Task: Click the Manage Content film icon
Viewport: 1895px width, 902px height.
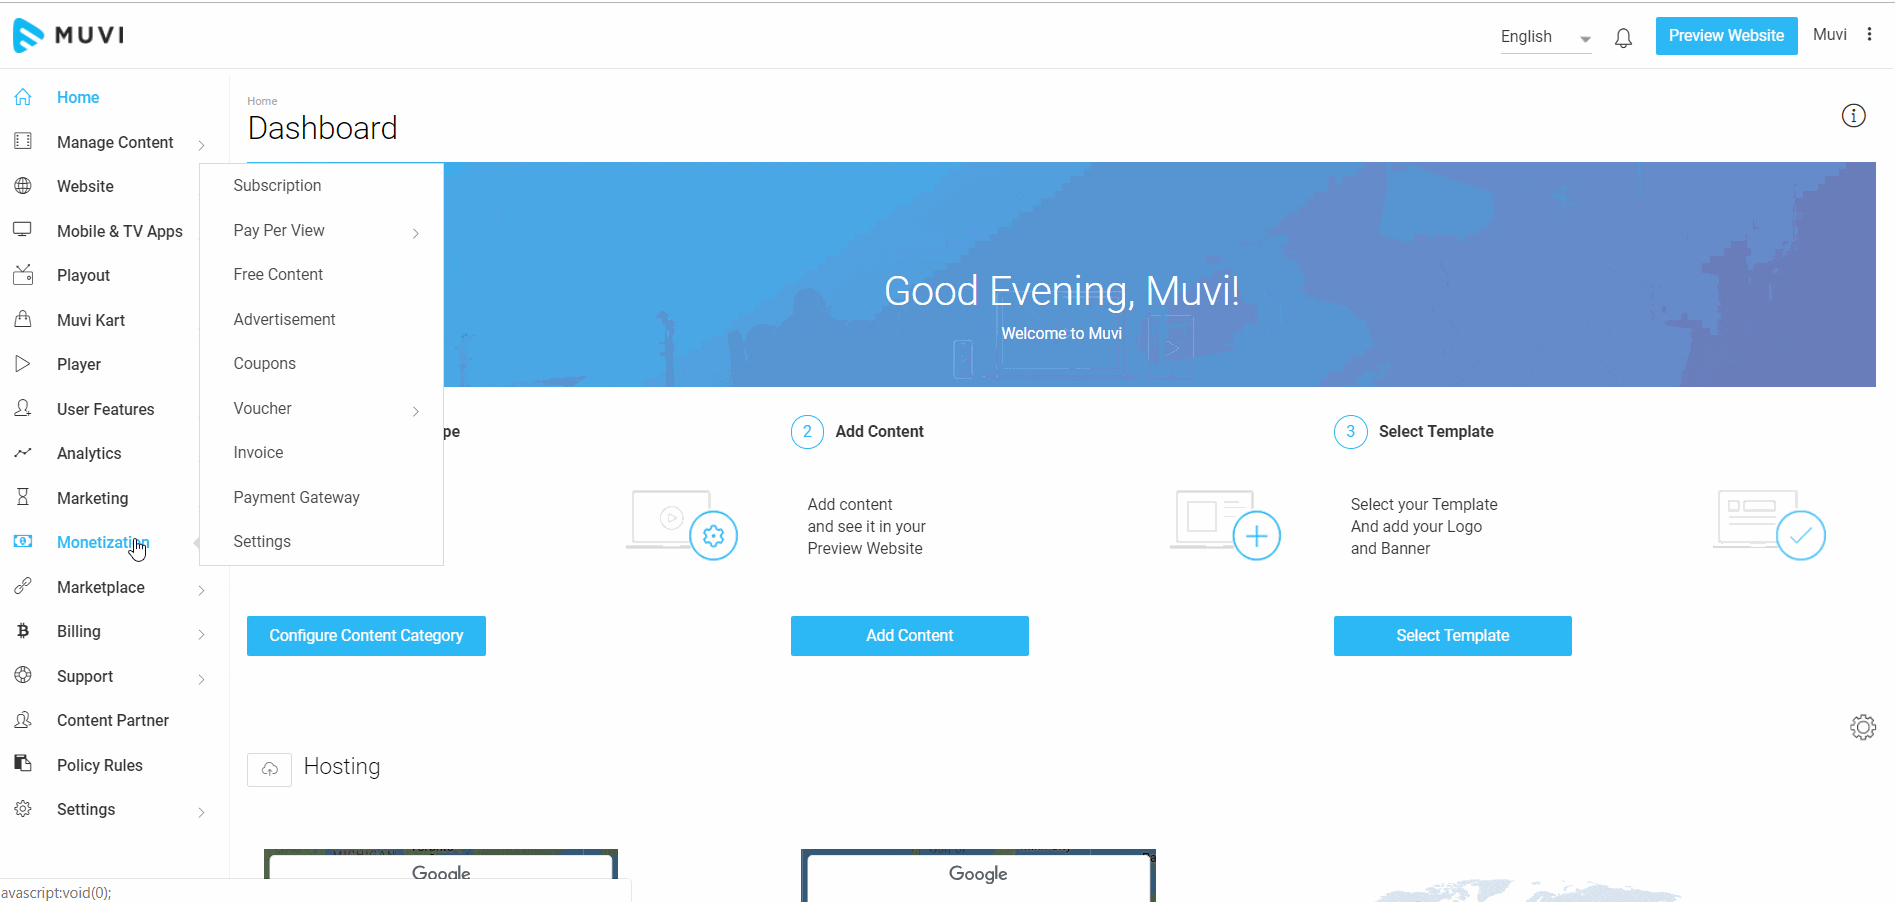Action: point(23,141)
